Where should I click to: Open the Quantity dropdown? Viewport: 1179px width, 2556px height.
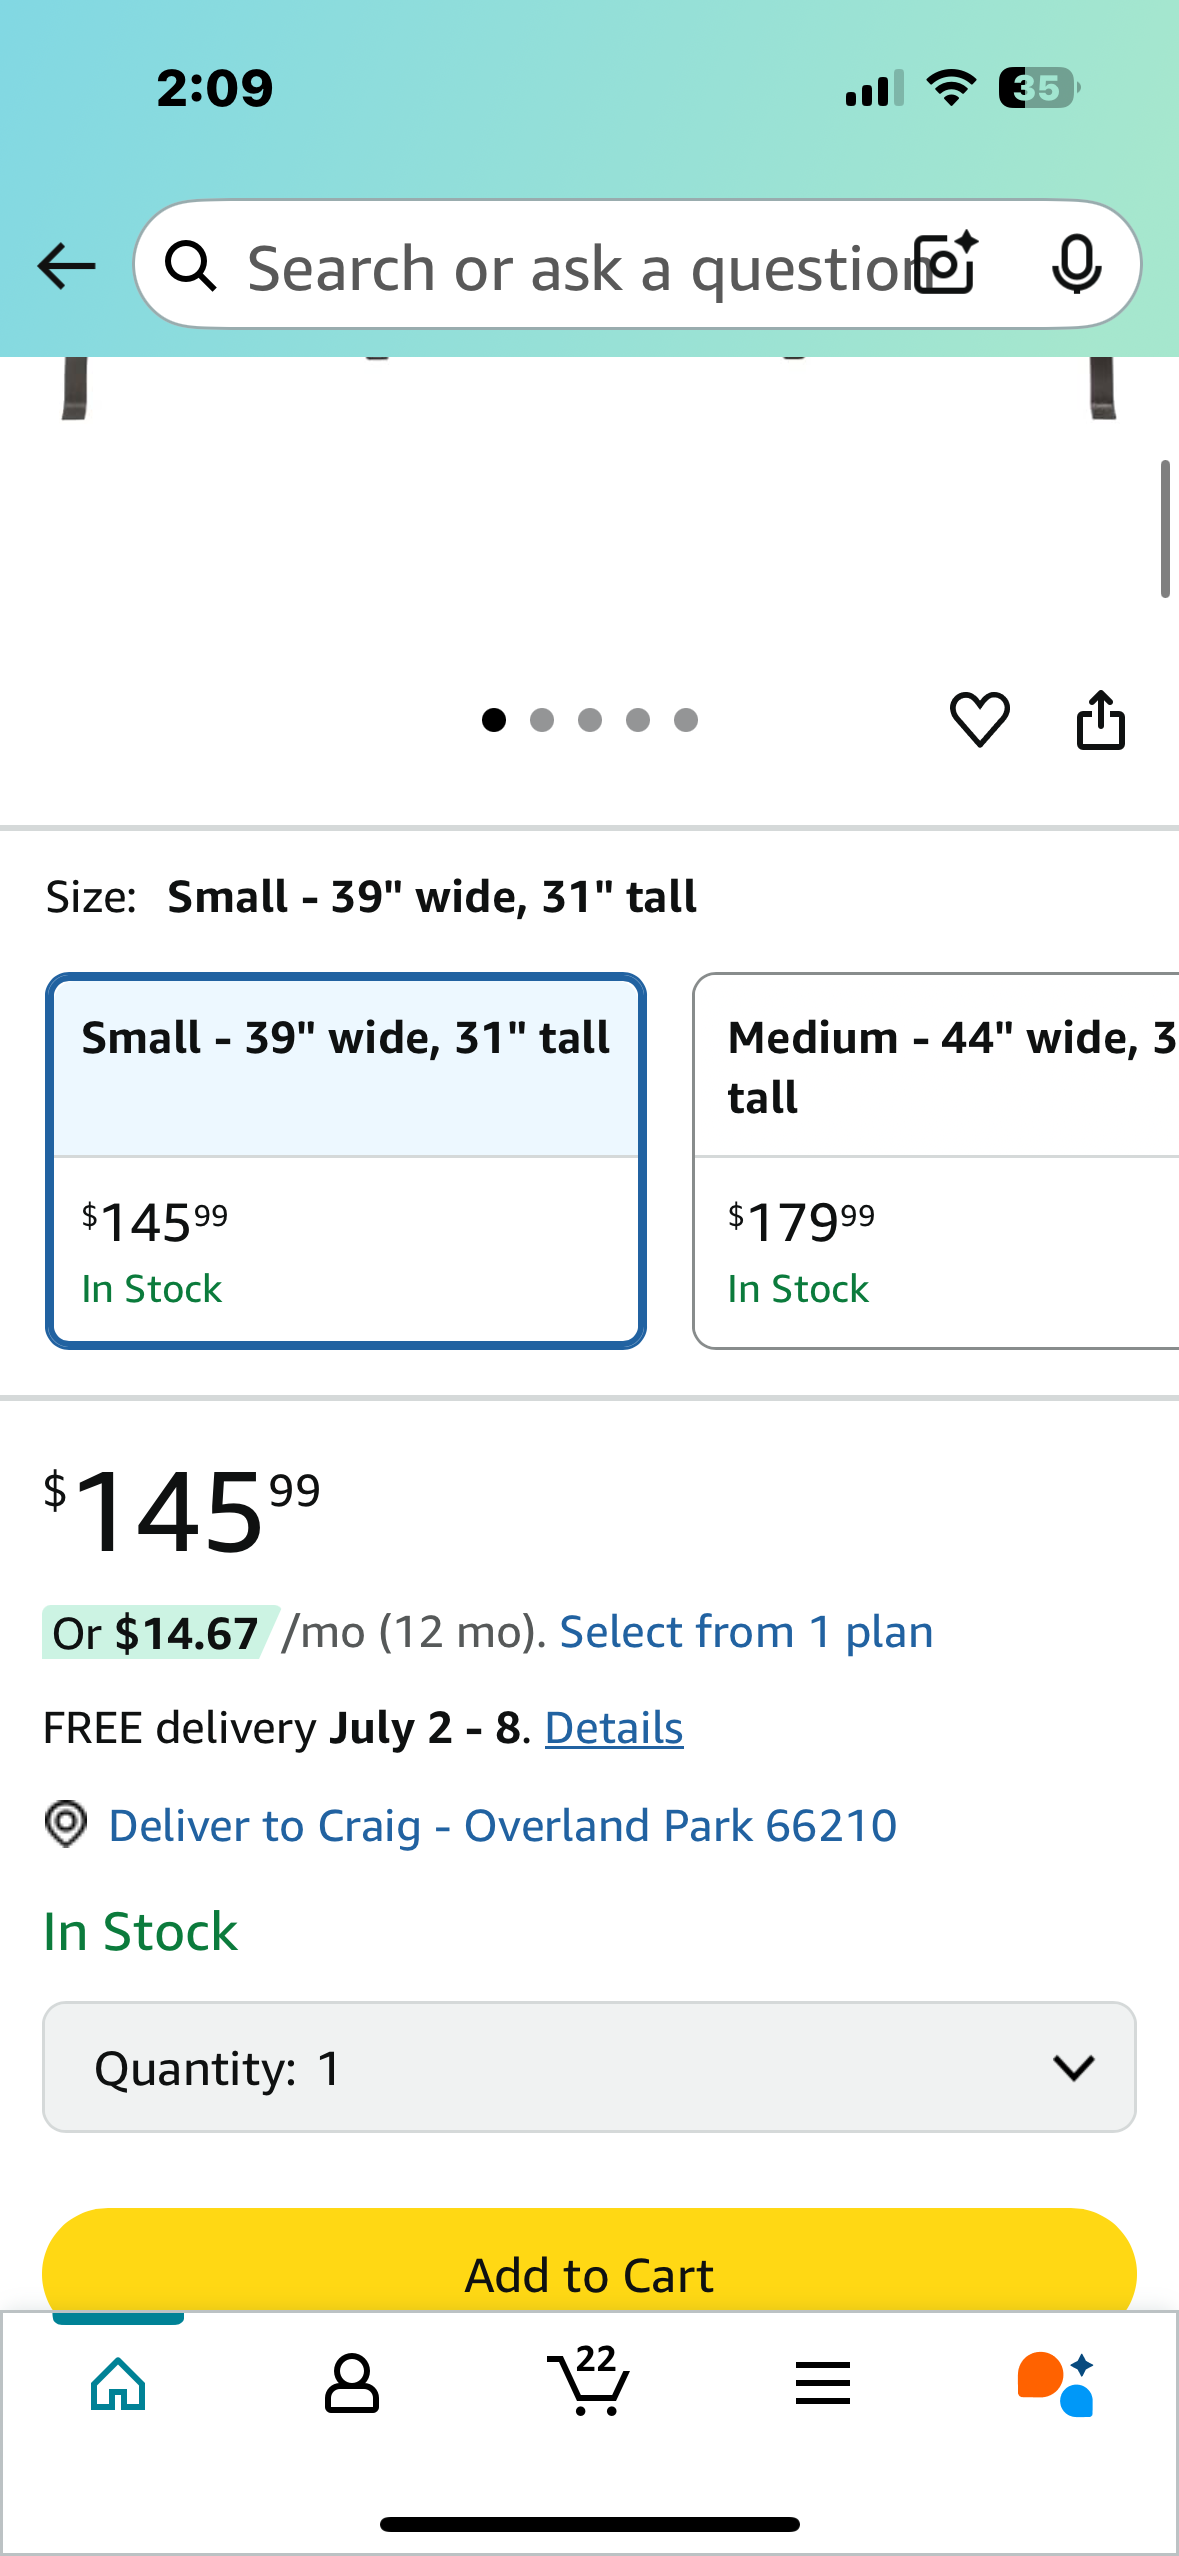[x=589, y=2067]
